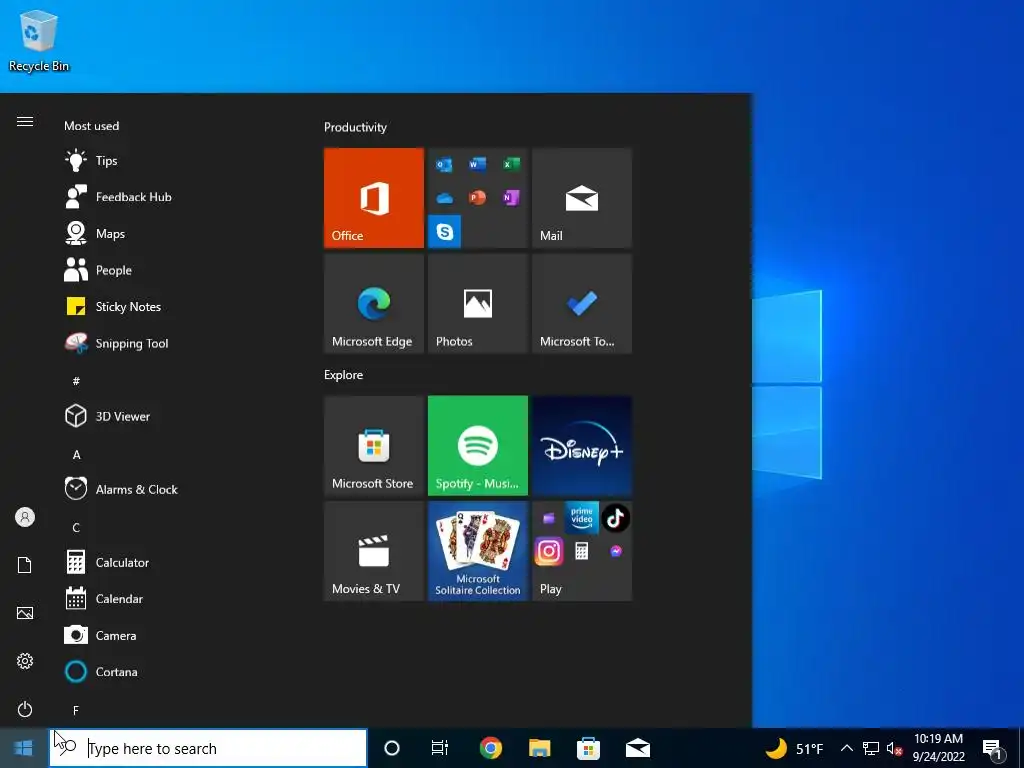Launch Microsoft Edge tile
This screenshot has width=1024, height=768.
(374, 304)
